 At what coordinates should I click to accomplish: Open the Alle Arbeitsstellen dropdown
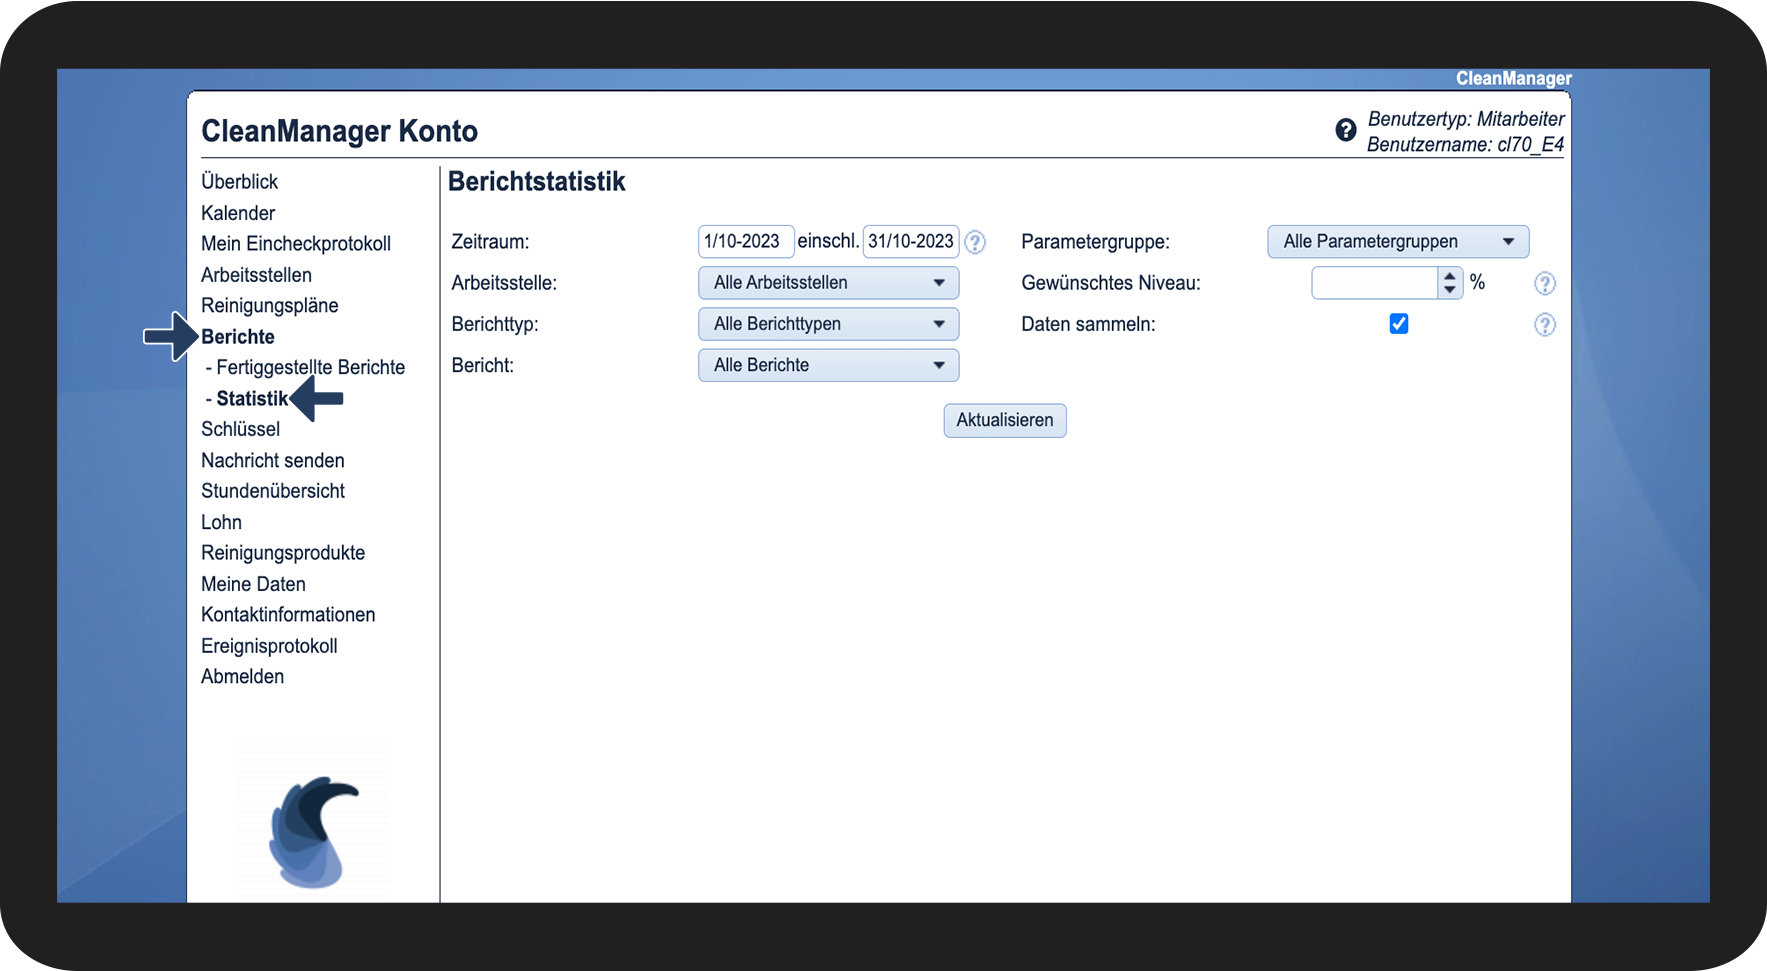point(828,283)
